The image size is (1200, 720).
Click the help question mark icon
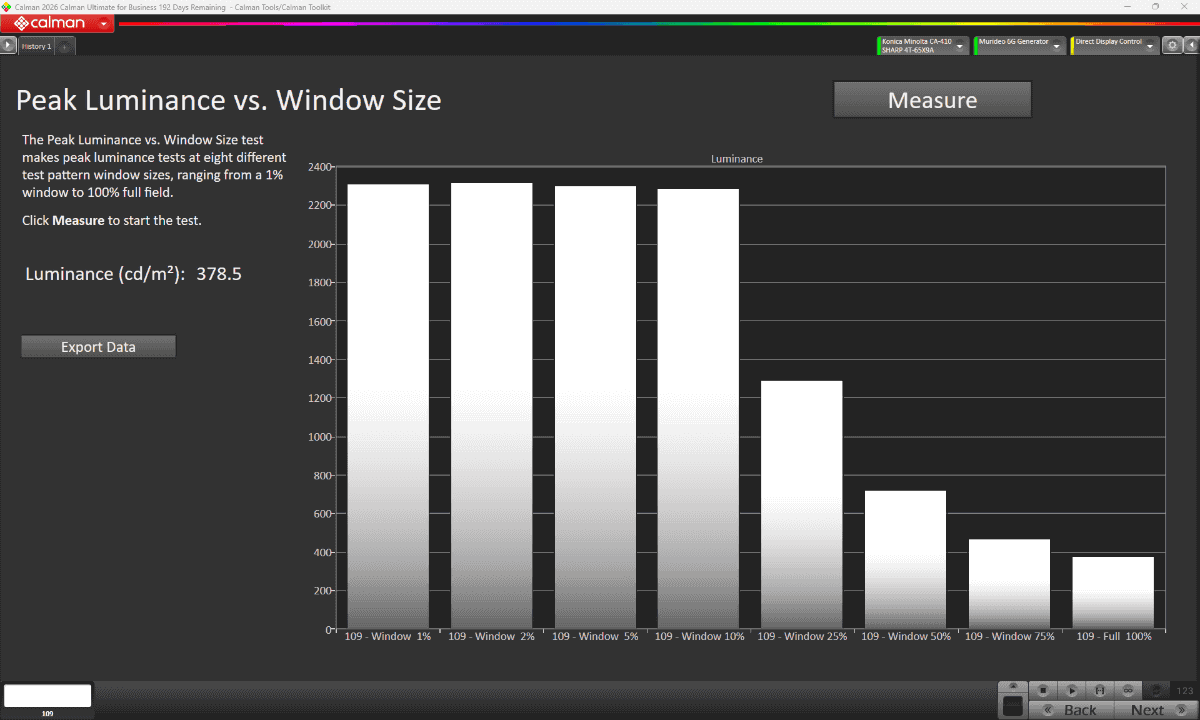(x=1157, y=690)
